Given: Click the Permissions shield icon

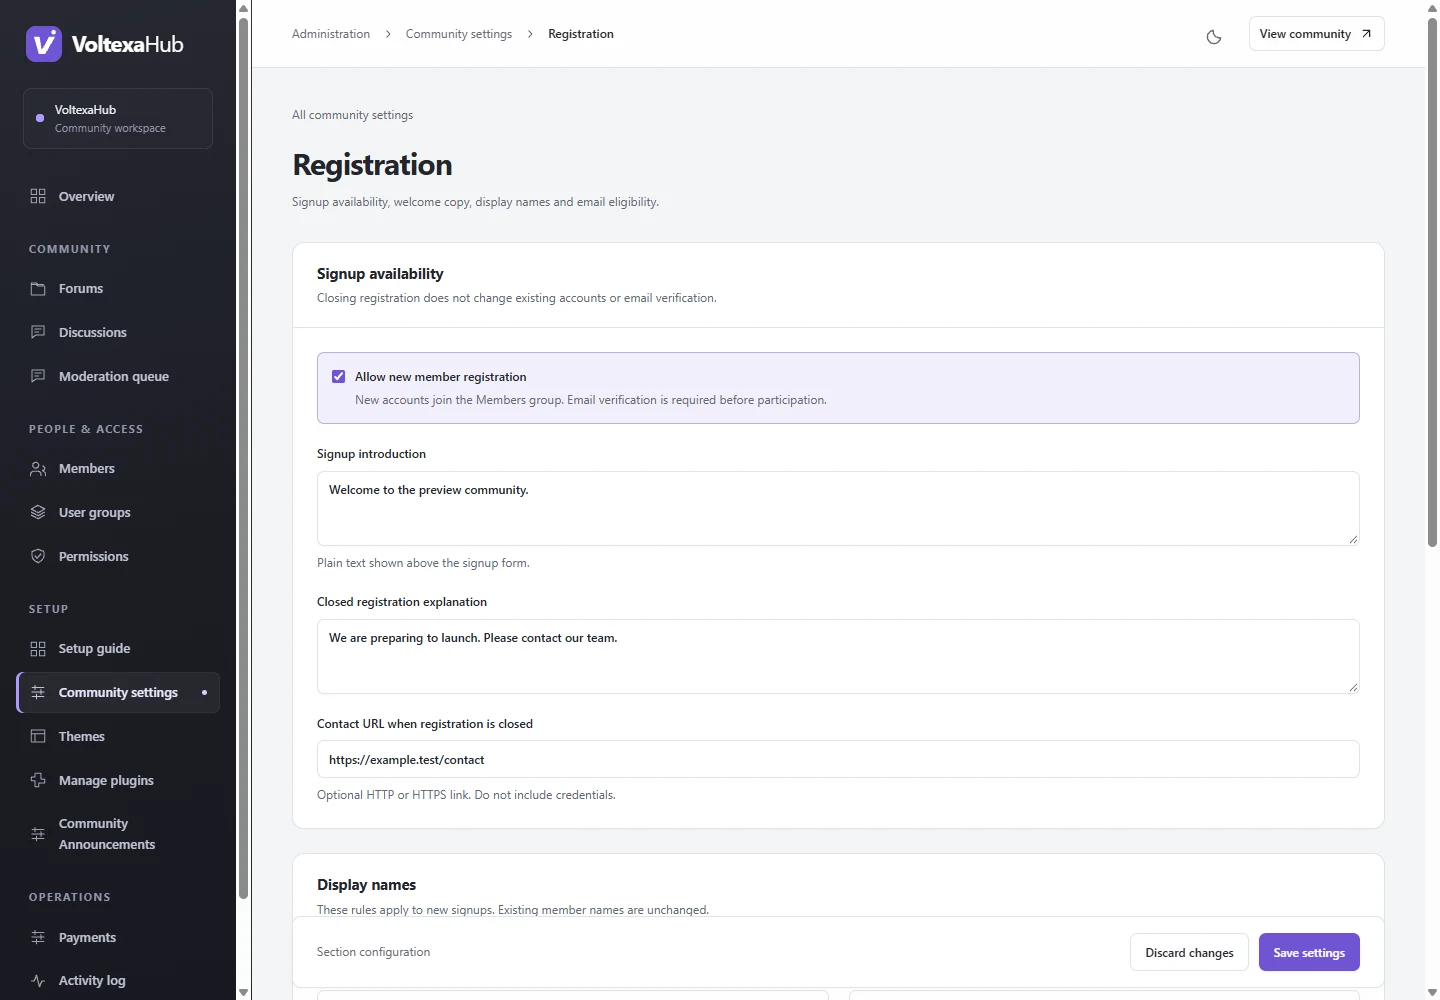Looking at the screenshot, I should pos(38,556).
